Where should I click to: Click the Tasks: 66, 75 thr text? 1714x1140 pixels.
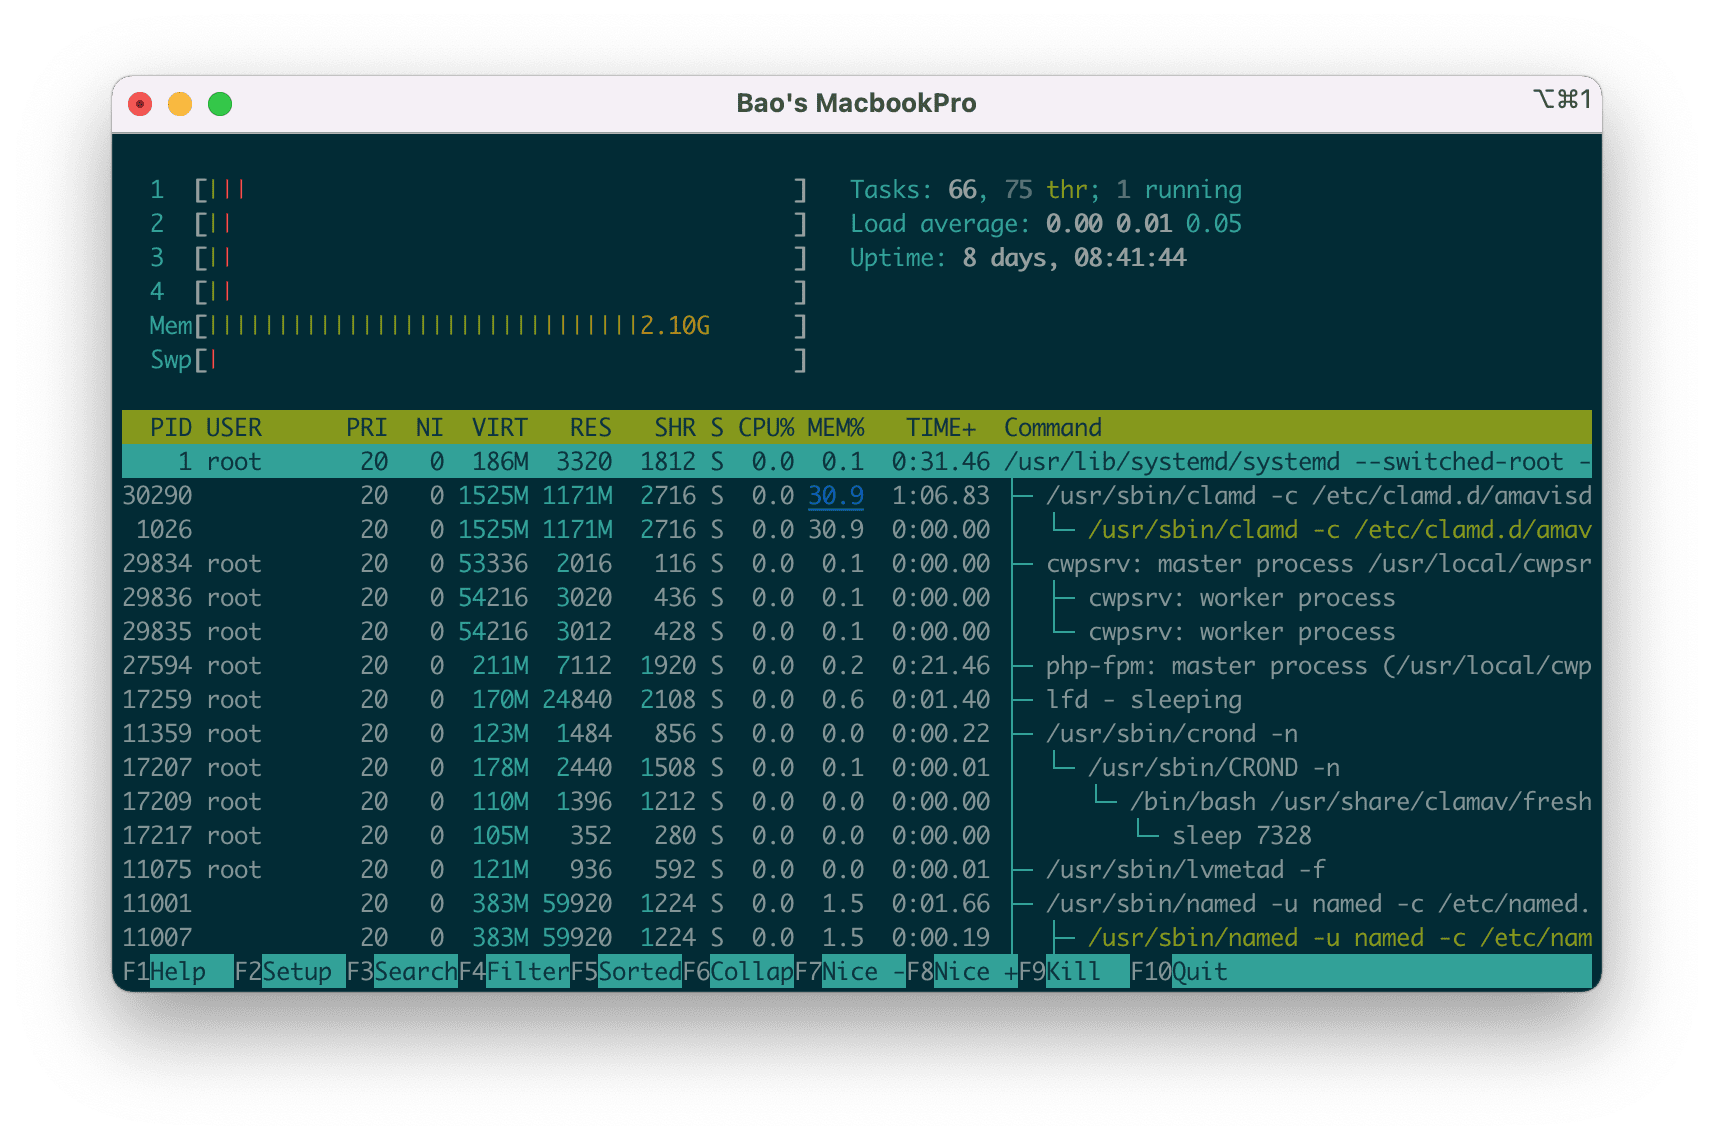coord(974,189)
